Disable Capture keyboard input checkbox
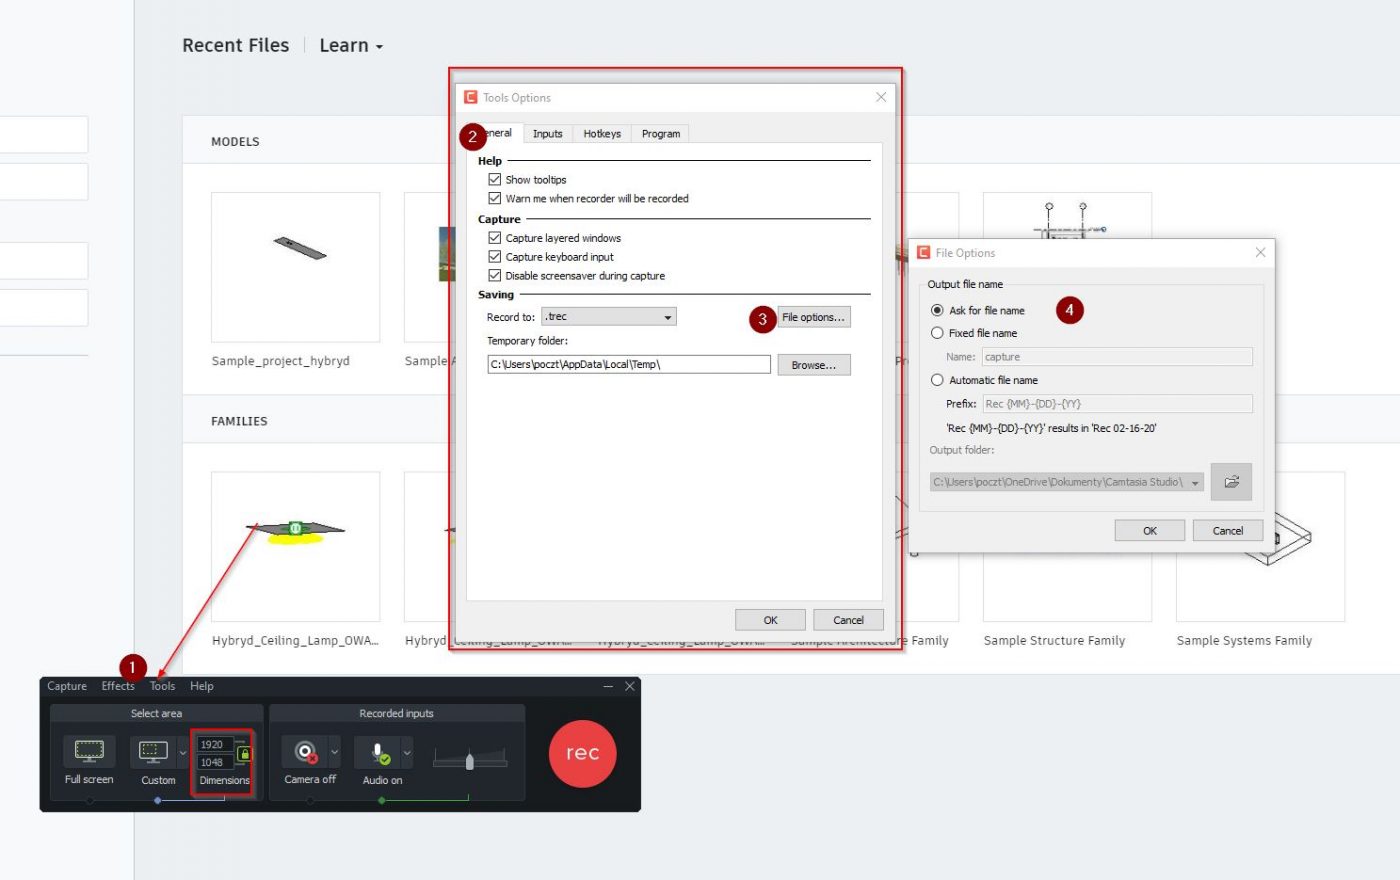The width and height of the screenshot is (1400, 880). (494, 257)
